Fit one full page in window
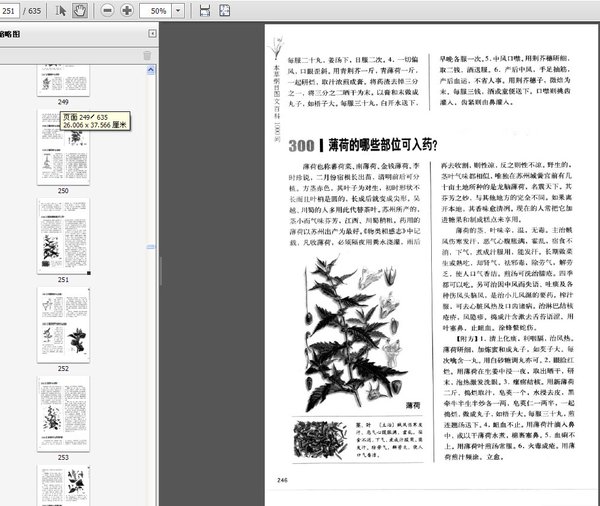 [x=225, y=10]
